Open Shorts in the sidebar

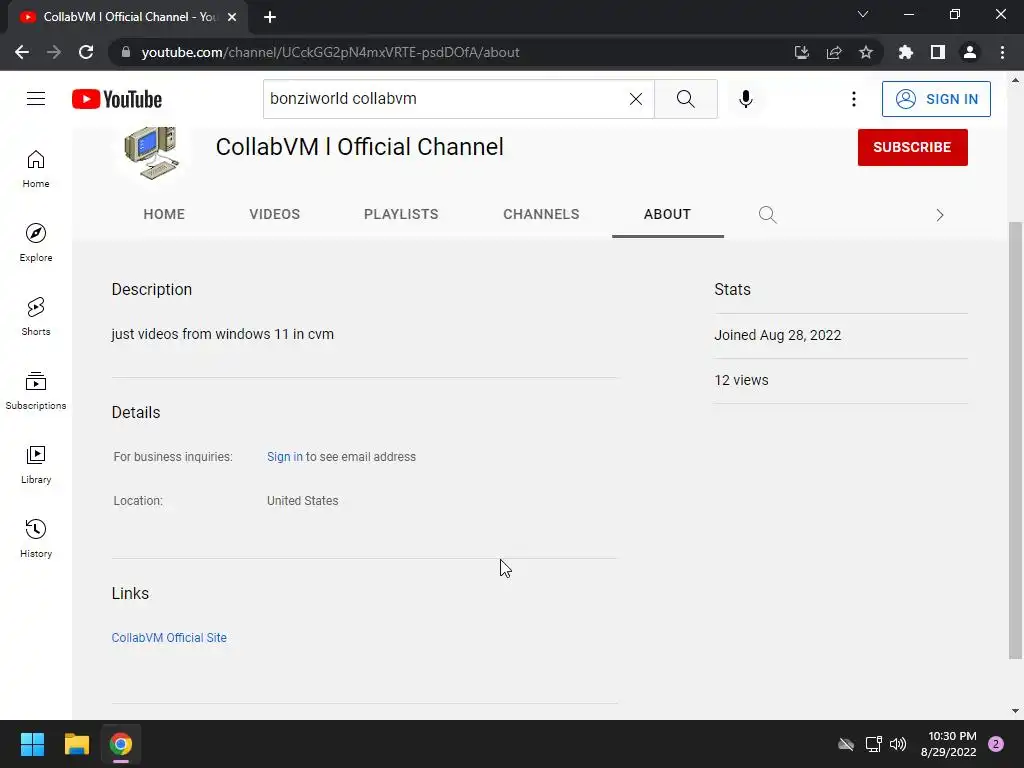36,316
